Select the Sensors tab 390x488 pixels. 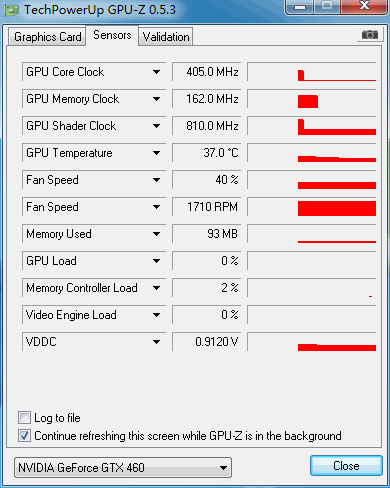coord(112,35)
